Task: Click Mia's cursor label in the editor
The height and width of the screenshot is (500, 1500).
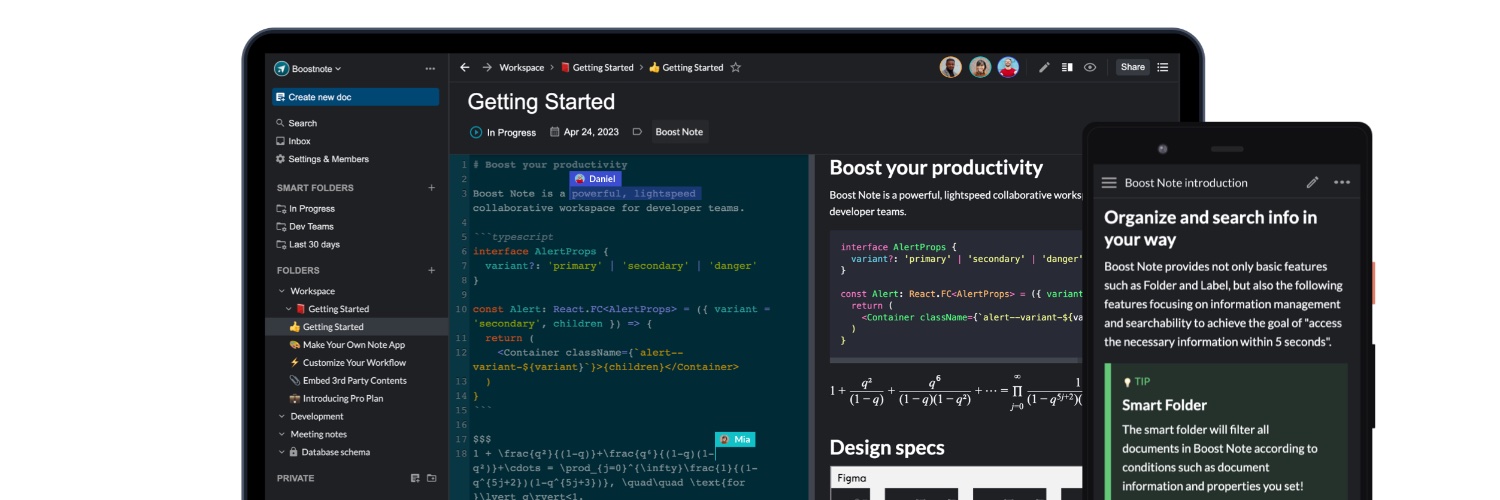Action: [x=735, y=439]
